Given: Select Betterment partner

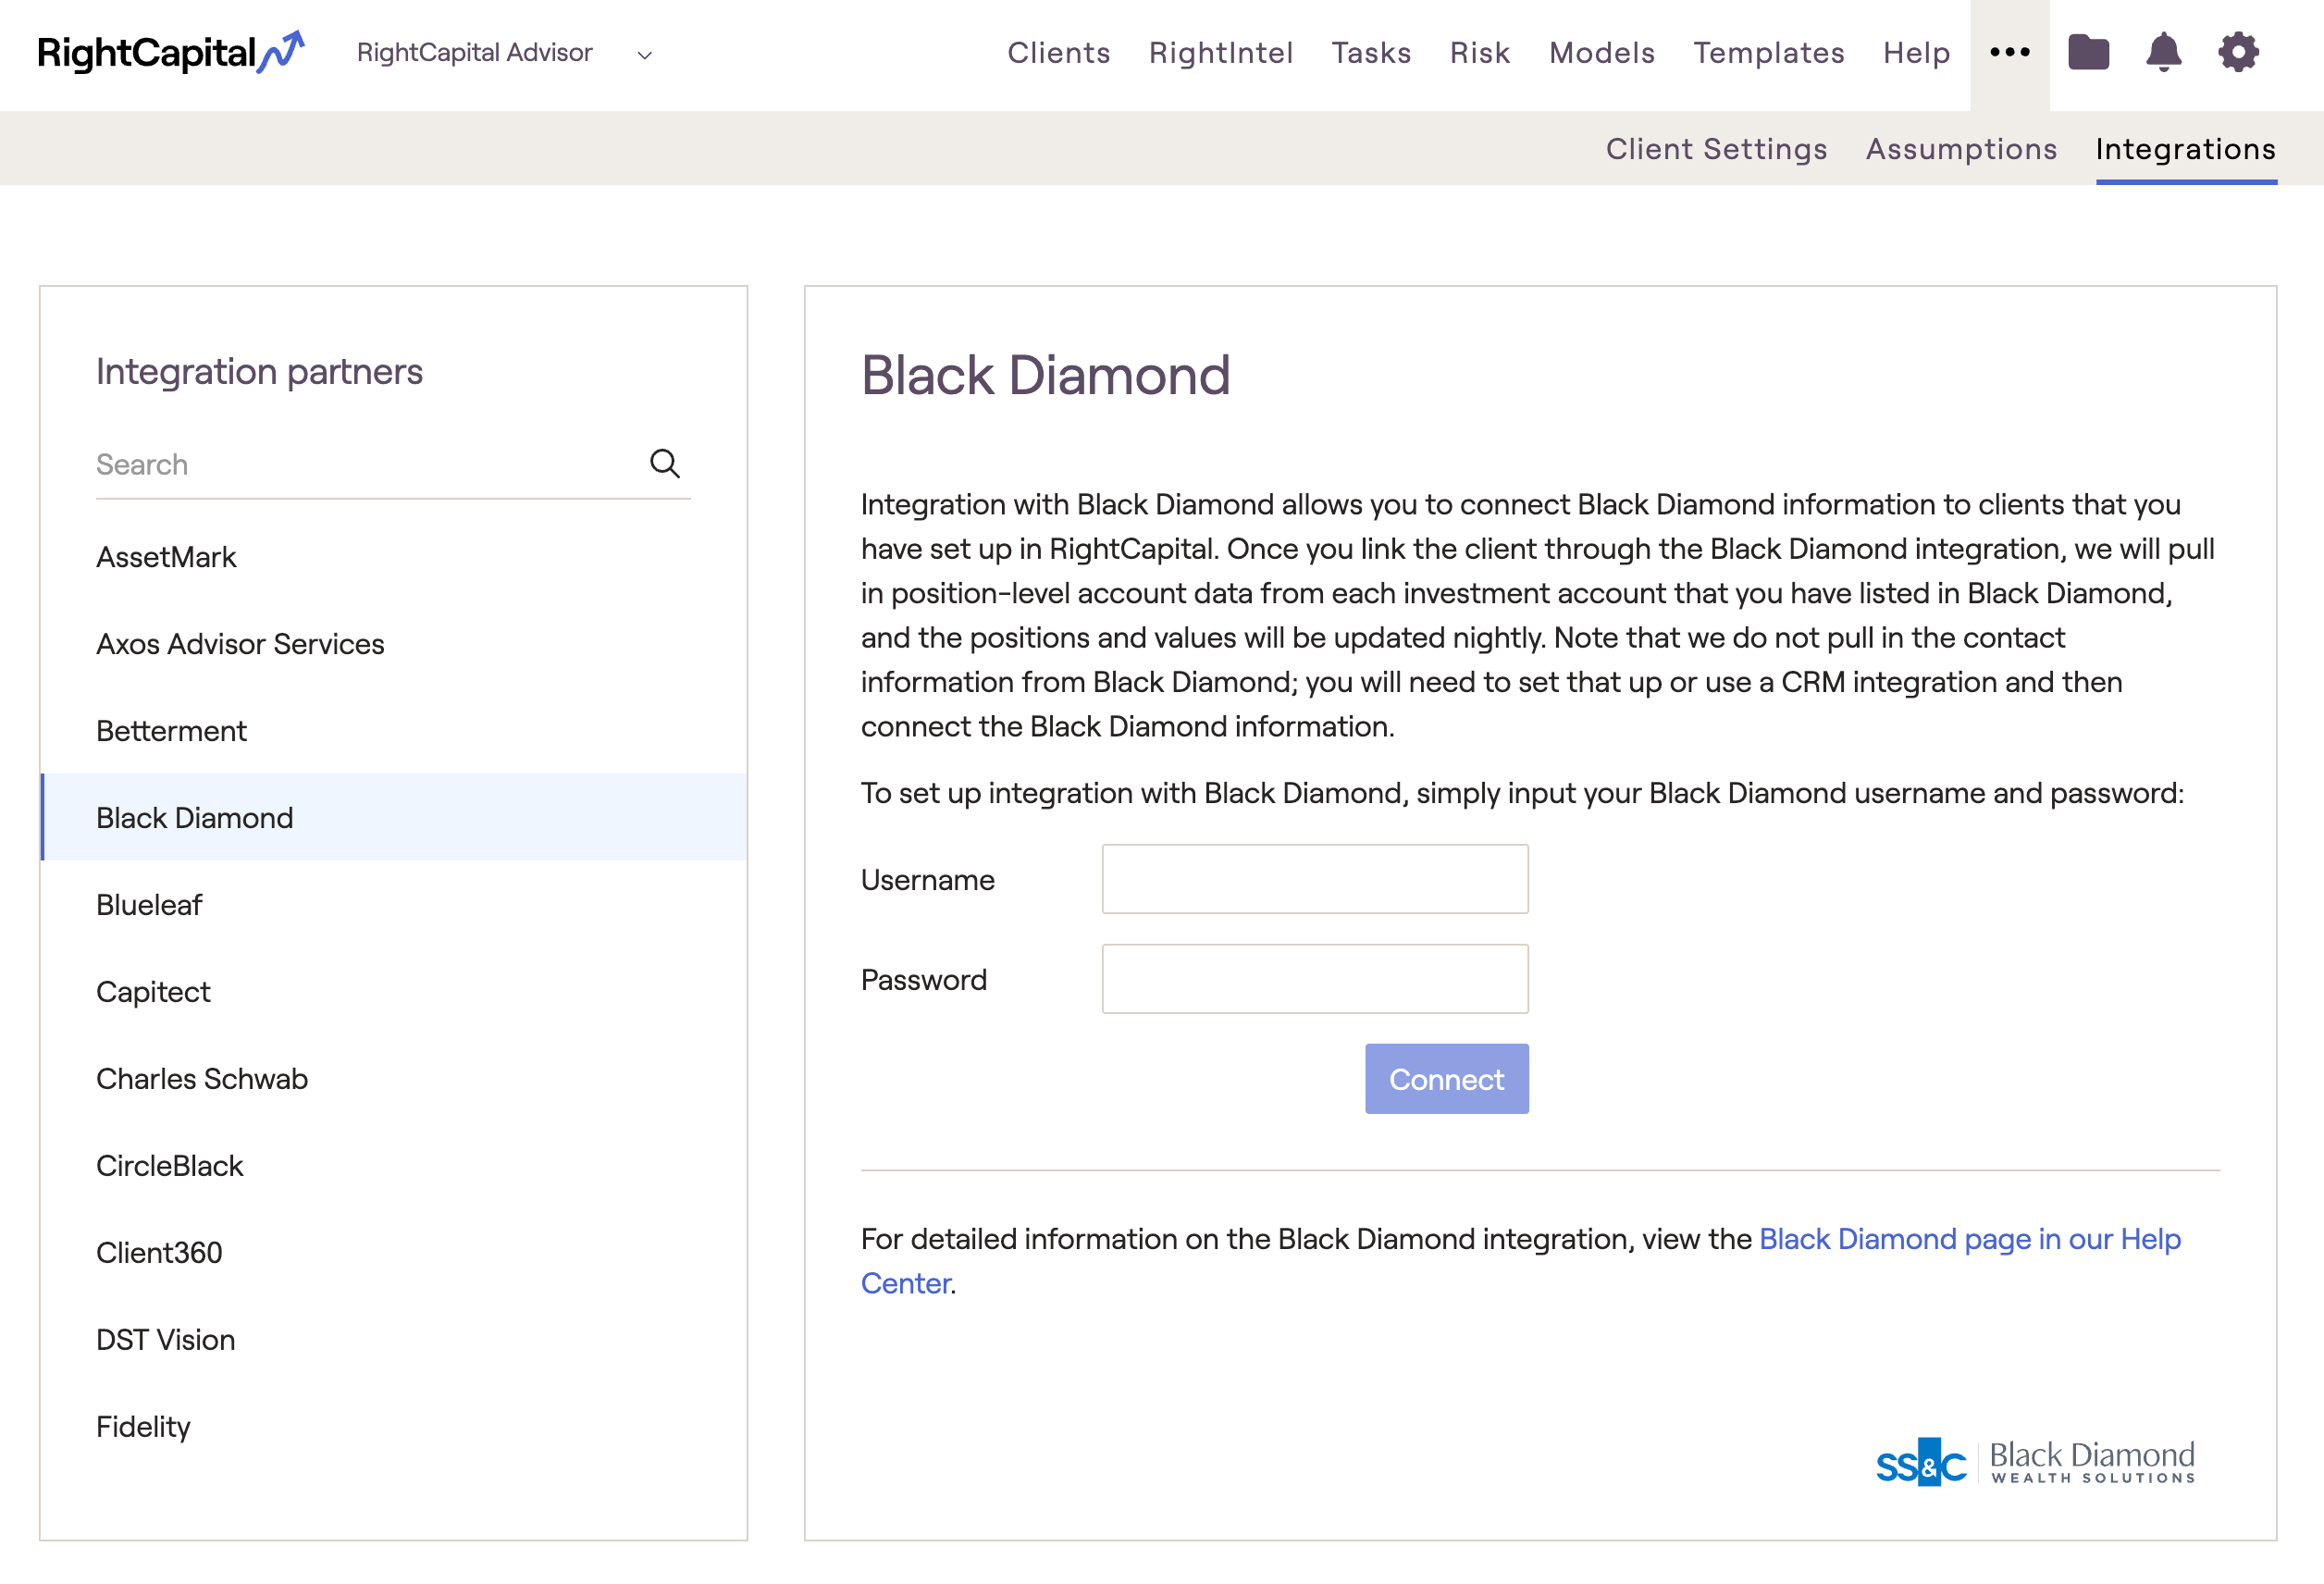Looking at the screenshot, I should [393, 731].
